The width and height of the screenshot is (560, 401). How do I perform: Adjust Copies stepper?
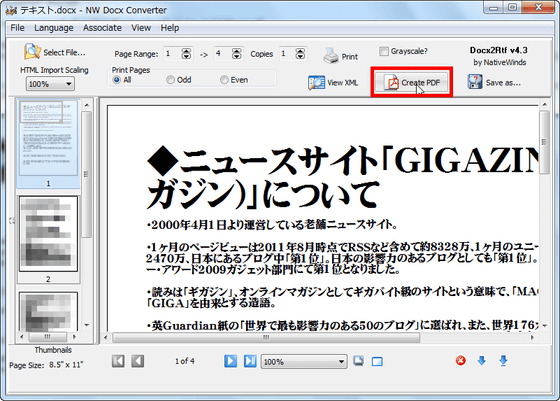(x=300, y=54)
